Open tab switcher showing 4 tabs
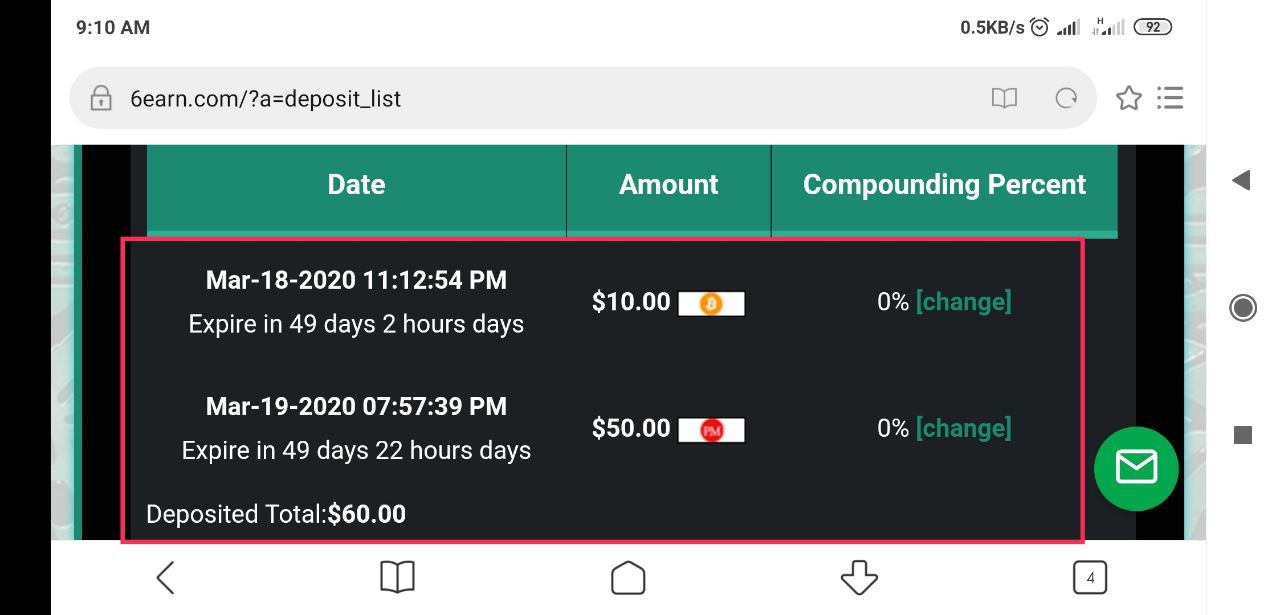1280x615 pixels. point(1089,577)
